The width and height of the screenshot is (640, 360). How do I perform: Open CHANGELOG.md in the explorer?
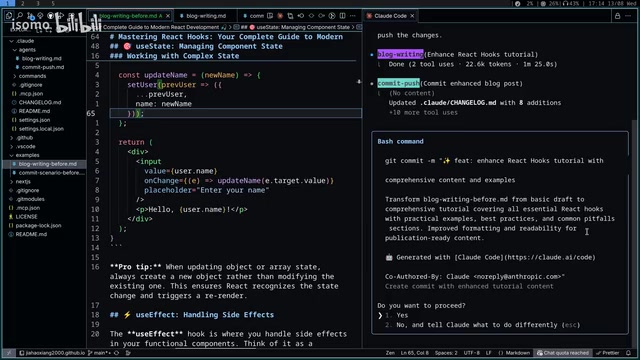40,102
